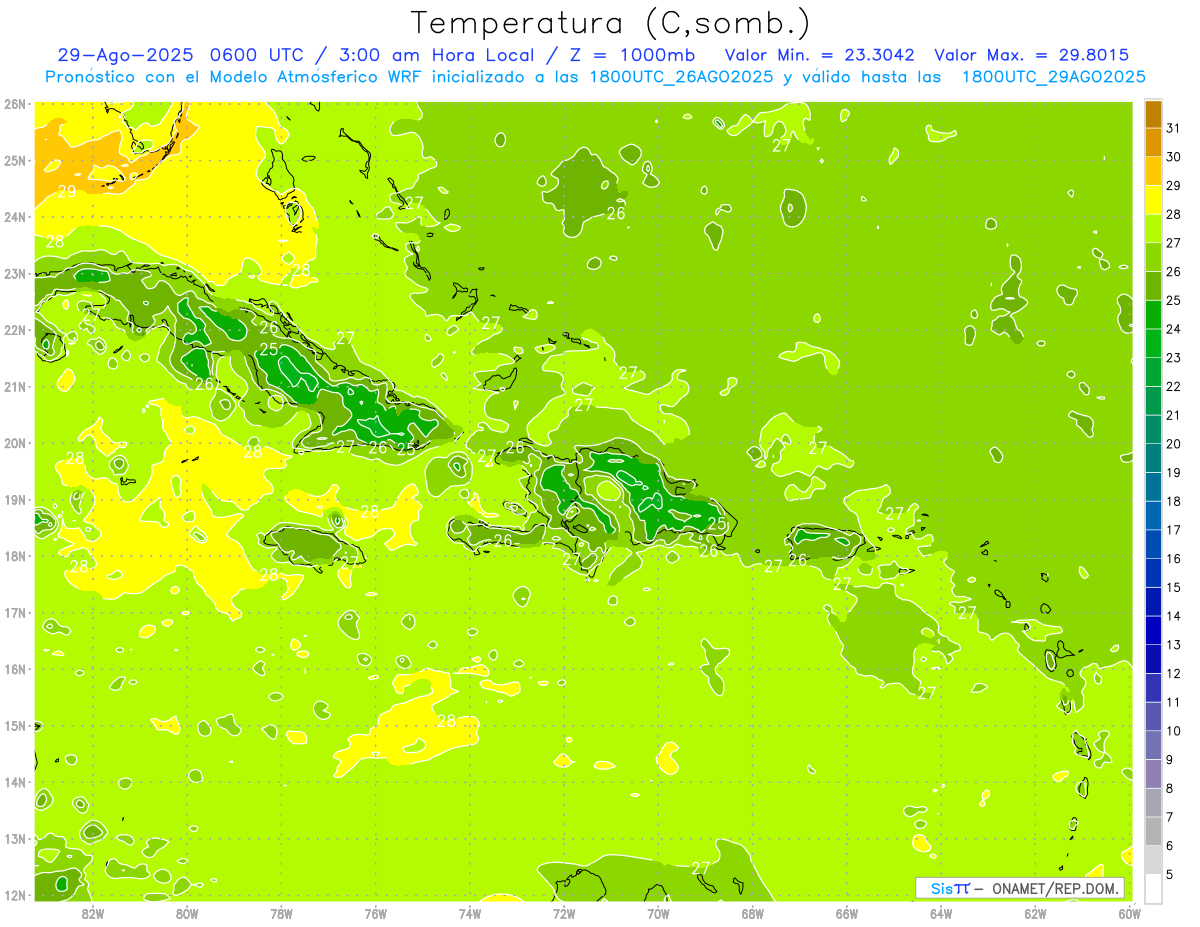Click the longitude label "64W"
This screenshot has width=1200, height=927.
point(941,914)
